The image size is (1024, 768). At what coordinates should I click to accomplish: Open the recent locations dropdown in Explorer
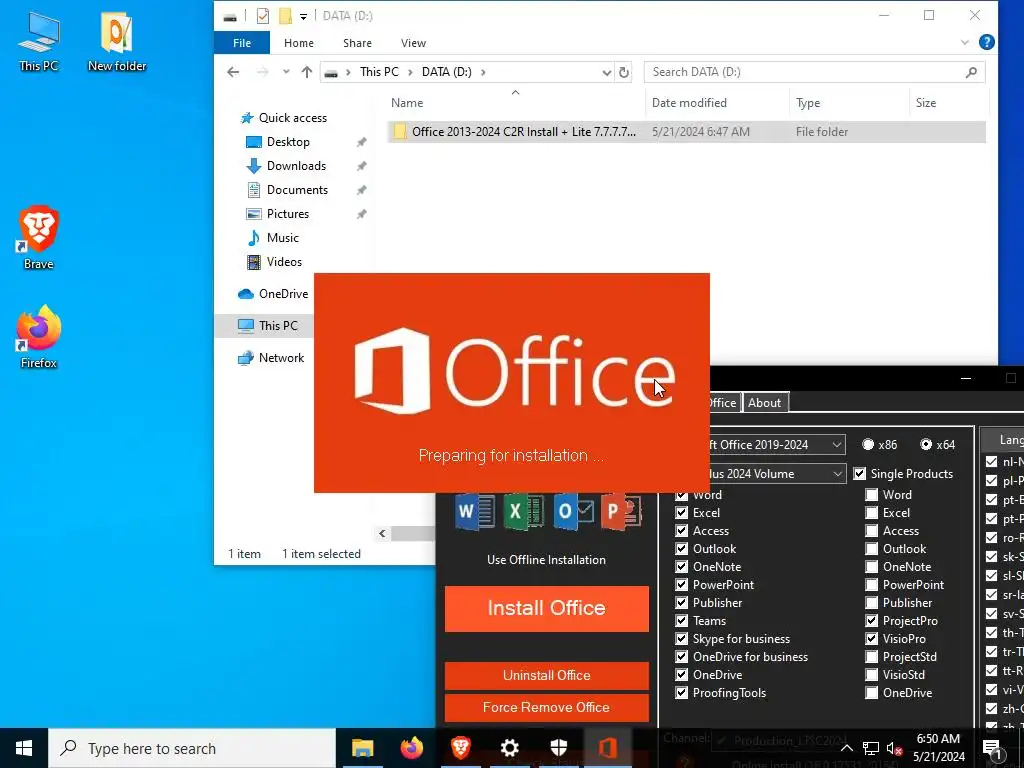tap(286, 72)
